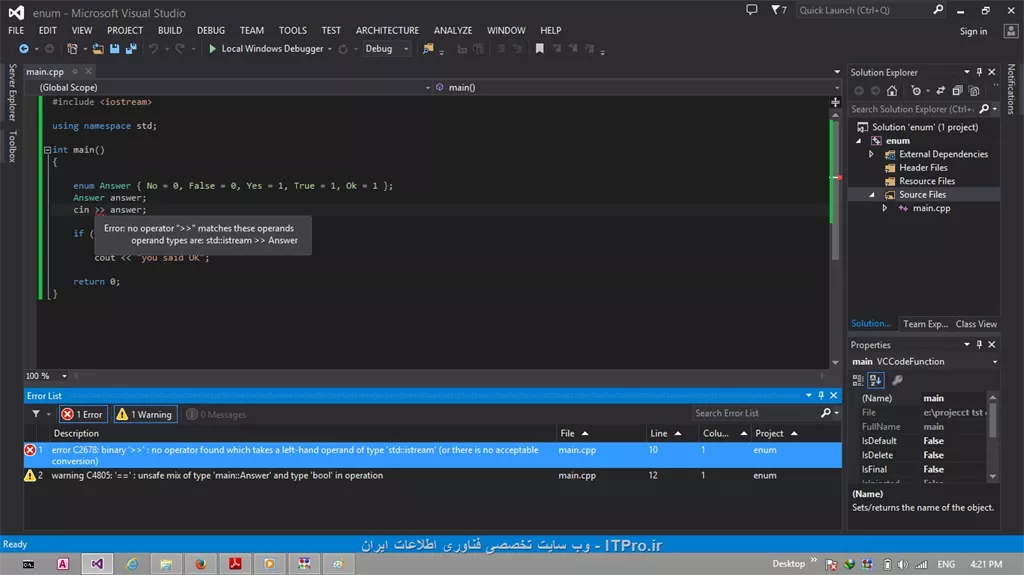Click the Error List filter funnel icon

click(x=36, y=414)
